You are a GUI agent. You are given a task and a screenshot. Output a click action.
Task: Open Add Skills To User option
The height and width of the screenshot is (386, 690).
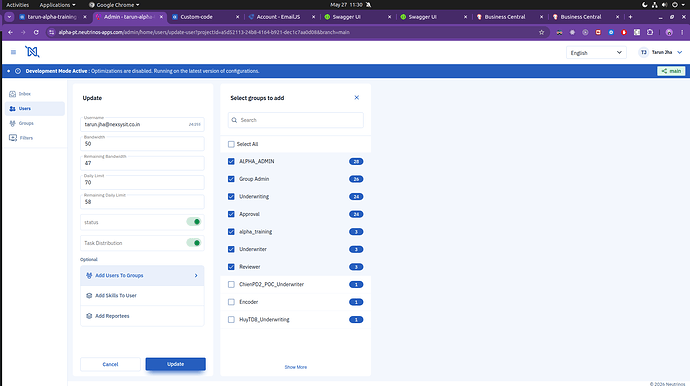142,296
